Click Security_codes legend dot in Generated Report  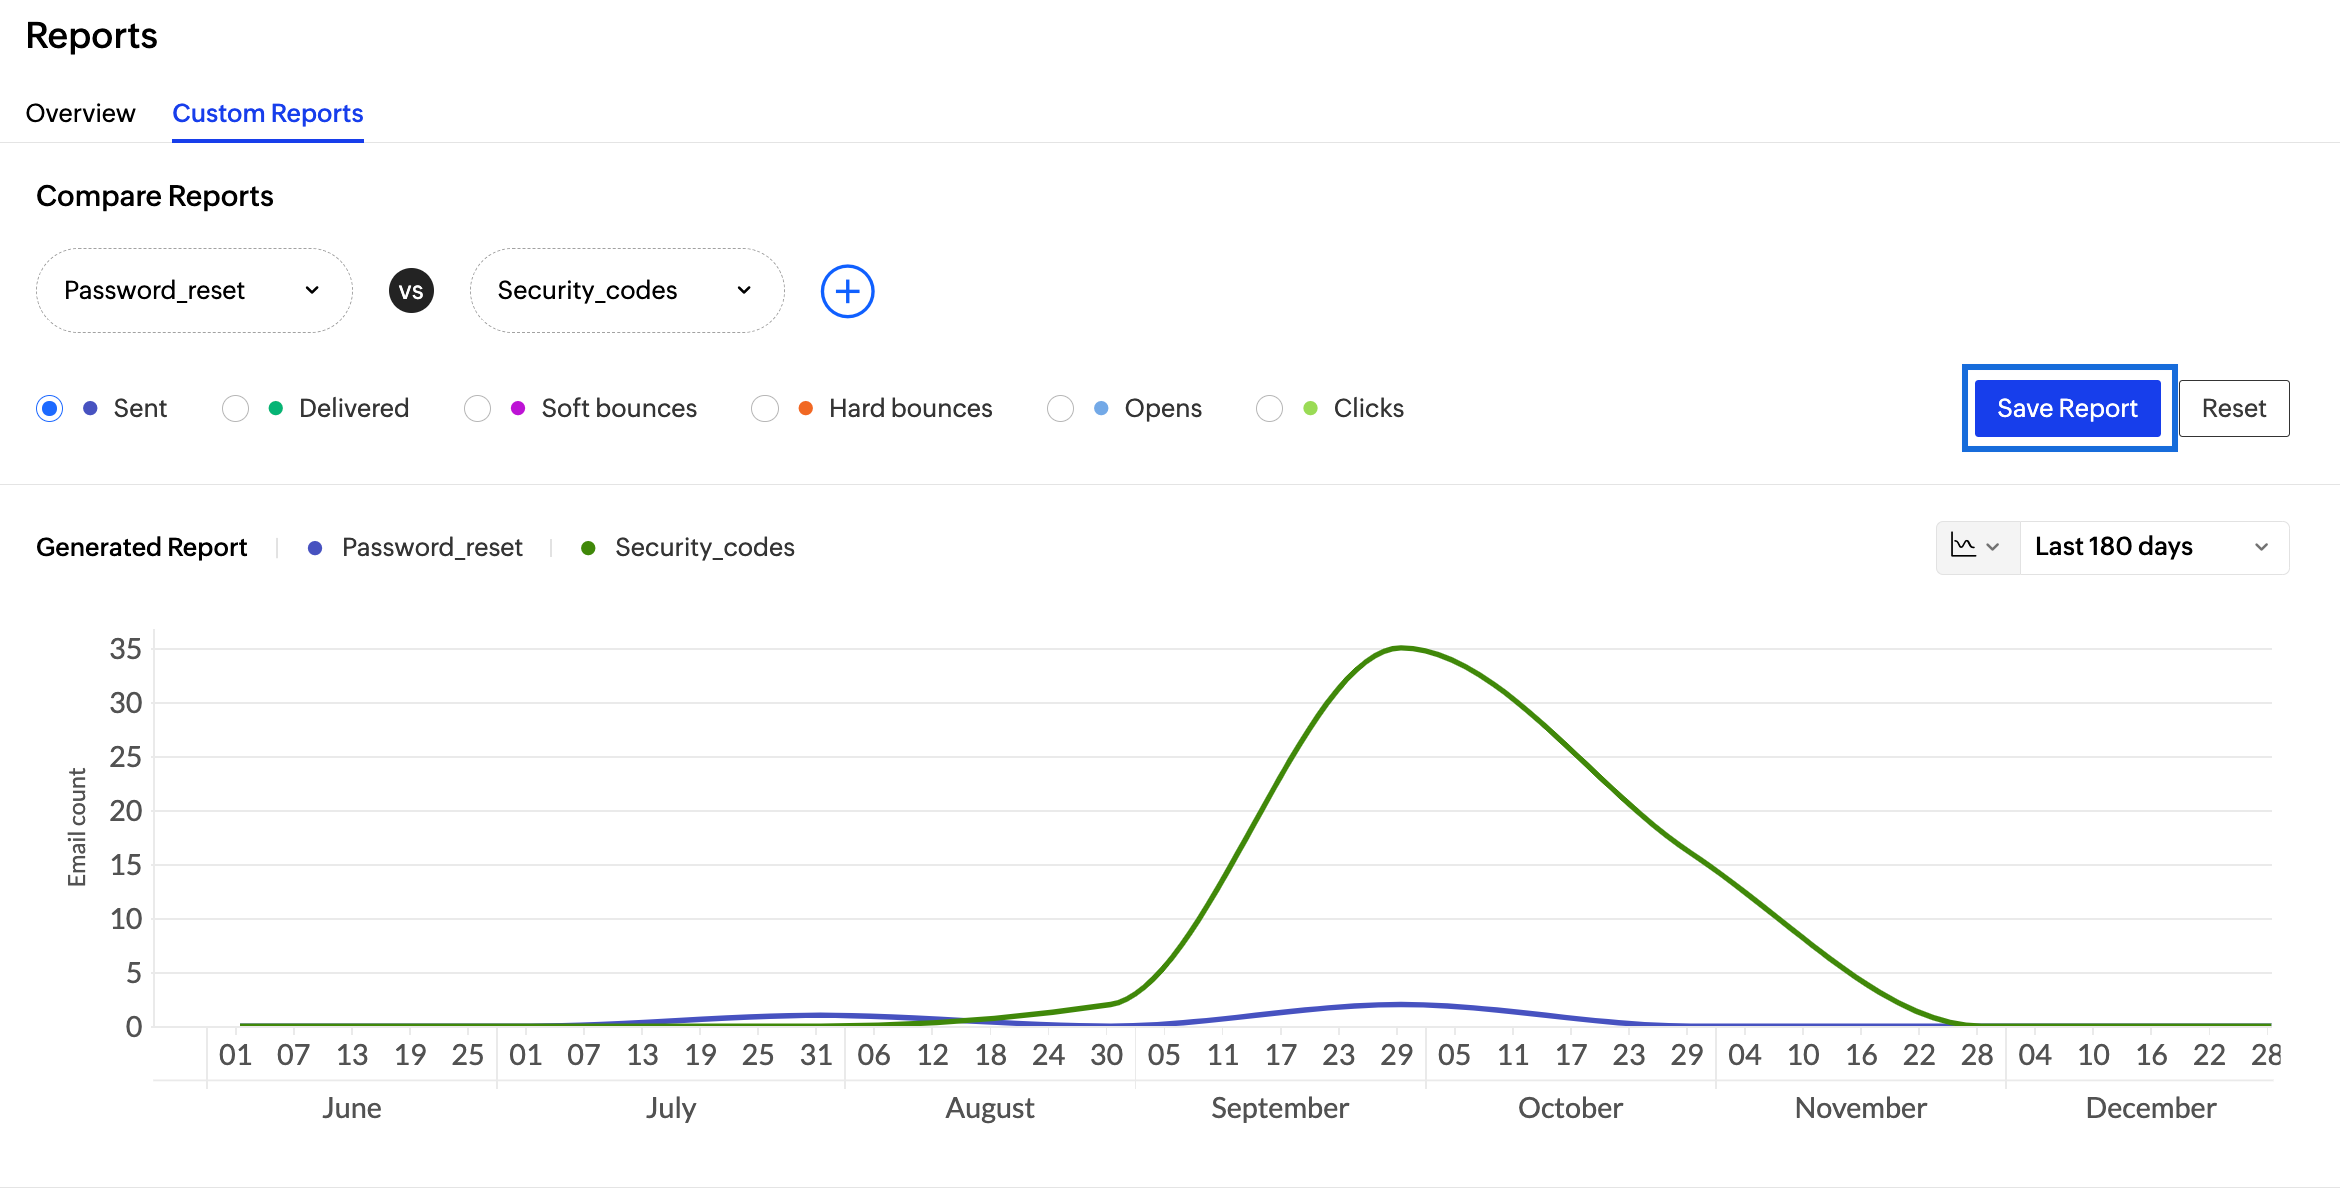click(x=588, y=548)
